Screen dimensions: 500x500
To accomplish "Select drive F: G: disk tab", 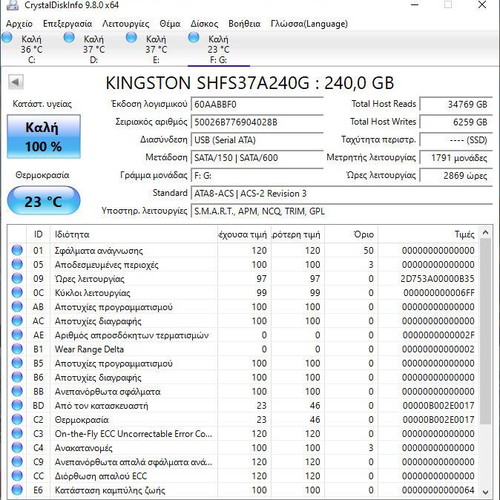I will pos(218,49).
